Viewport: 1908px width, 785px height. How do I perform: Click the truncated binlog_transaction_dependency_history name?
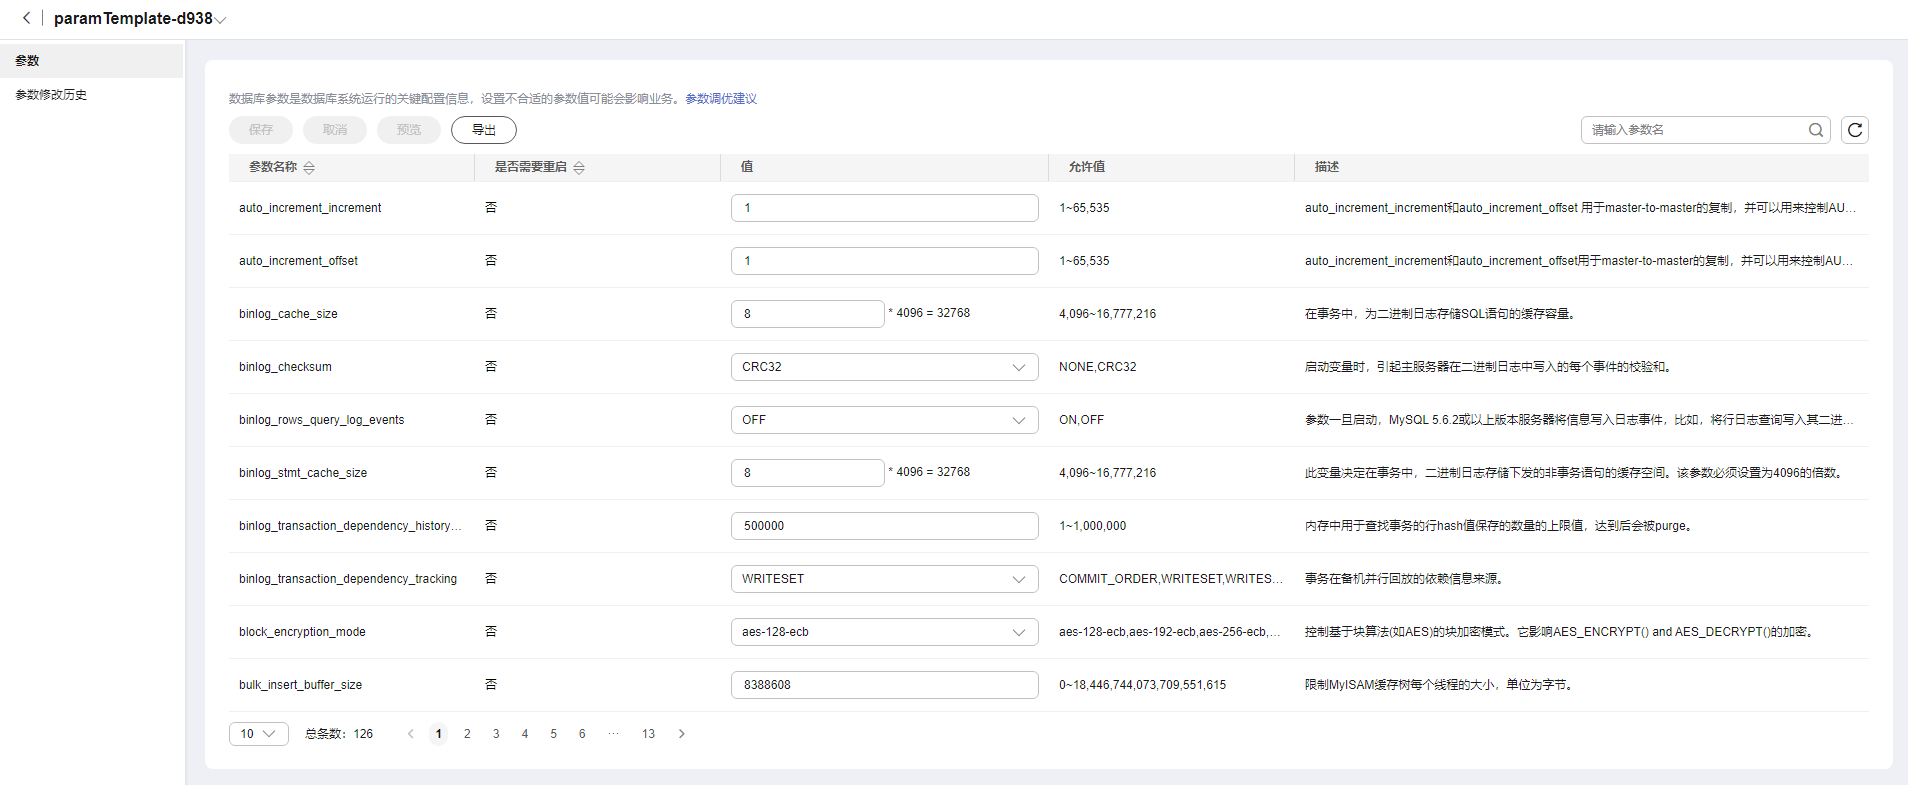[x=351, y=526]
